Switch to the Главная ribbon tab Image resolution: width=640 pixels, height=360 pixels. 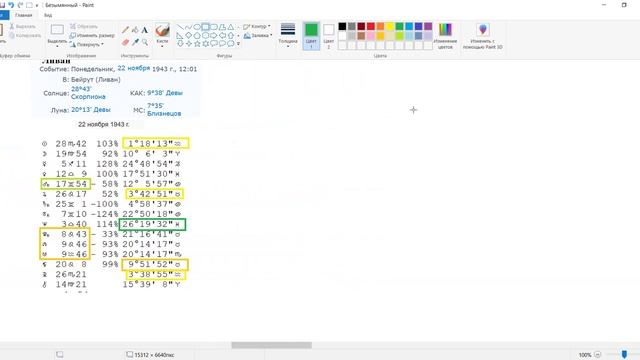tap(23, 15)
